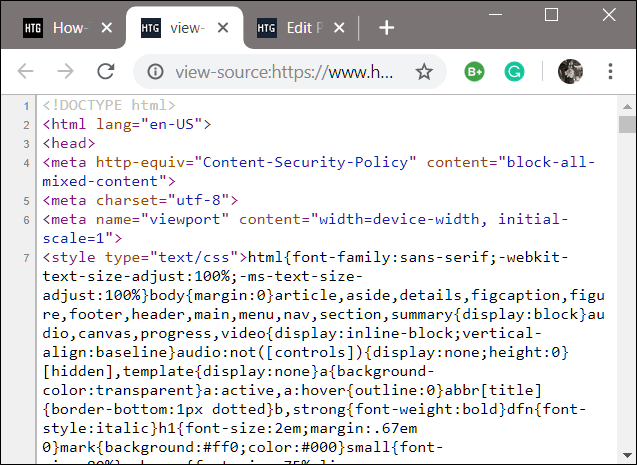Click the forward navigation arrow

(x=66, y=71)
